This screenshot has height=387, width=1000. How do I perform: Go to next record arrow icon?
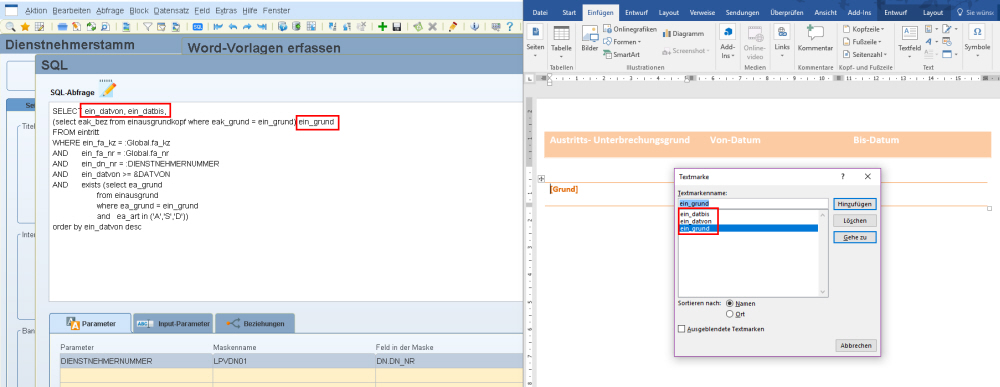pyautogui.click(x=247, y=27)
